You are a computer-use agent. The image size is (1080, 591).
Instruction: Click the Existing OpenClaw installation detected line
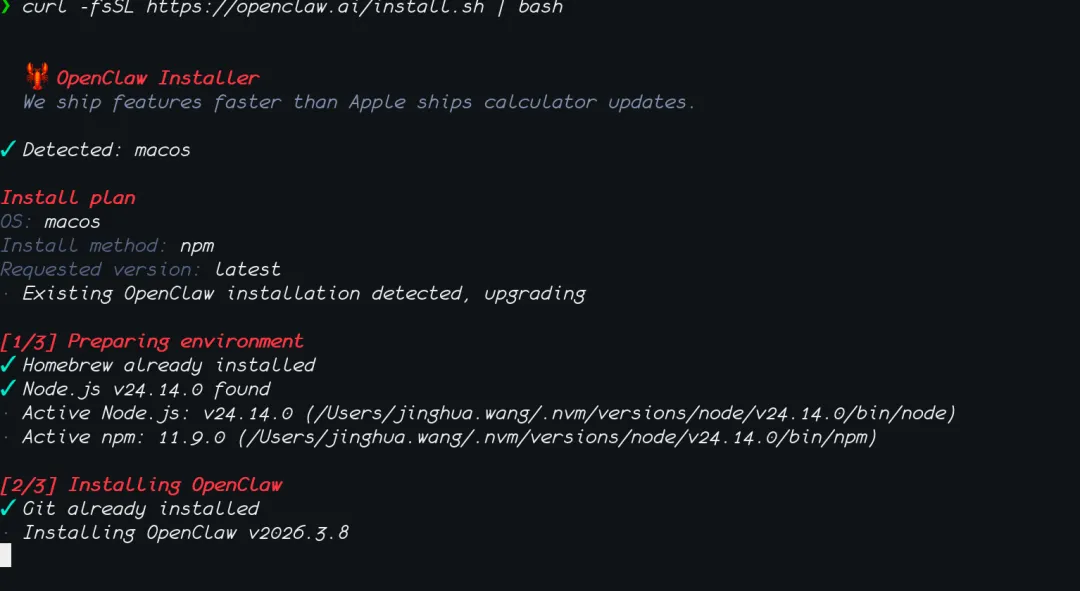tap(304, 294)
